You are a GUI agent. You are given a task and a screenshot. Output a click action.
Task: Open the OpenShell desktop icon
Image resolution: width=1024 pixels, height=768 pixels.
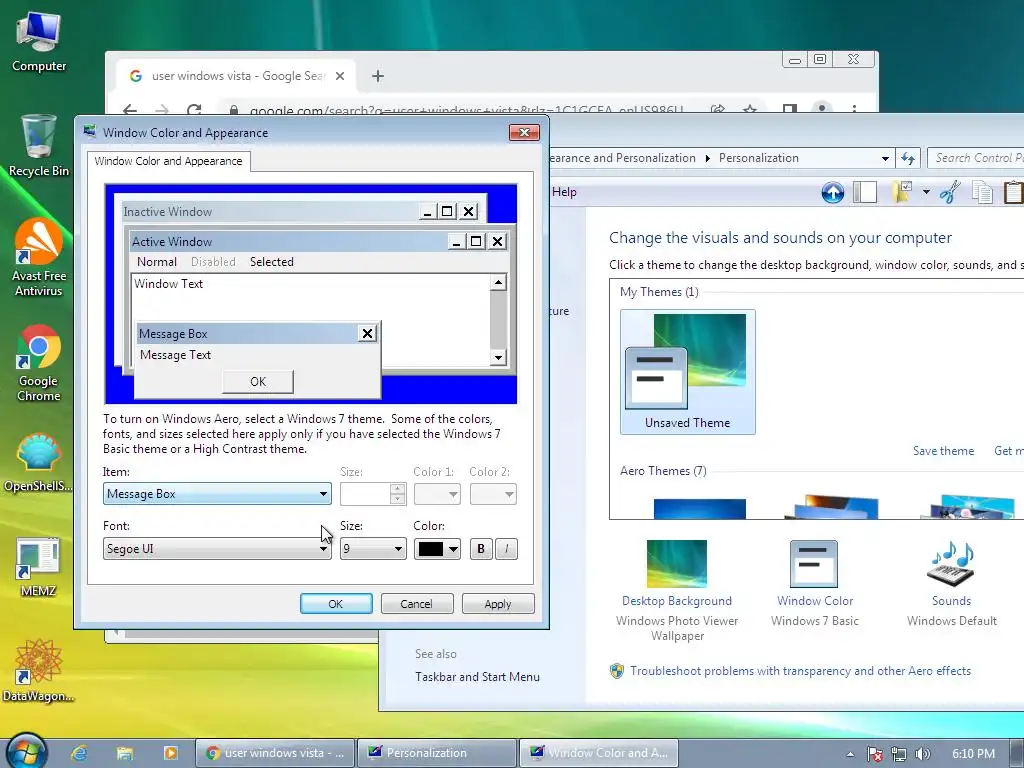coord(39,462)
